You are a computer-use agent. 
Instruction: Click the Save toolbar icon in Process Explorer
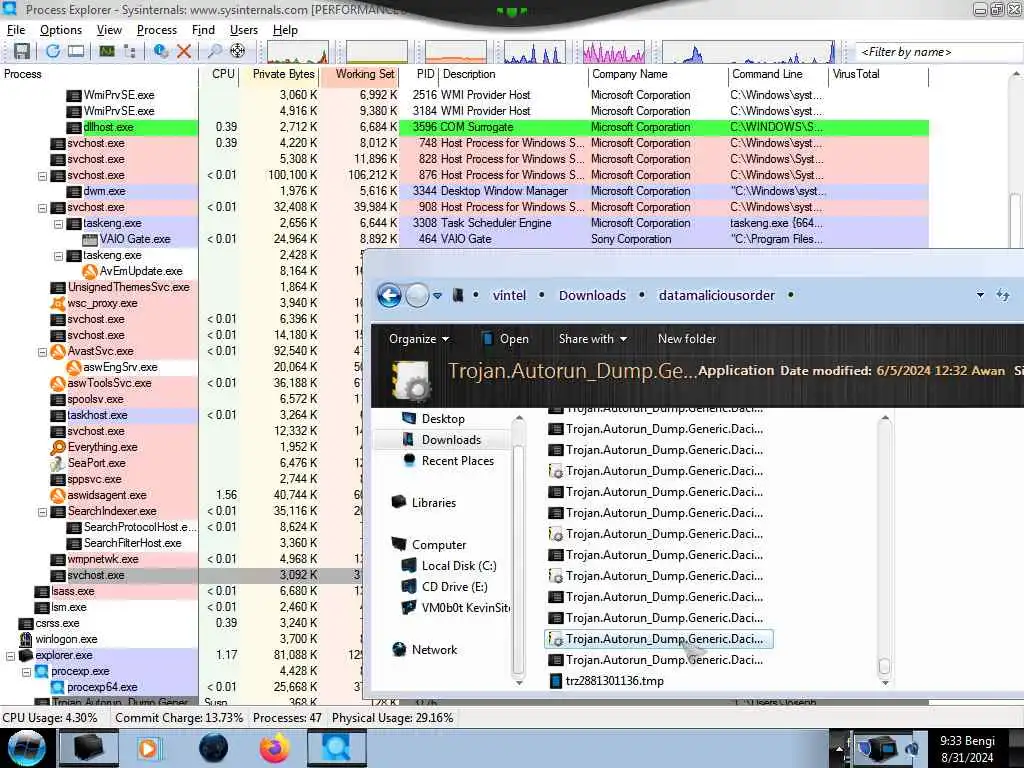coord(22,51)
